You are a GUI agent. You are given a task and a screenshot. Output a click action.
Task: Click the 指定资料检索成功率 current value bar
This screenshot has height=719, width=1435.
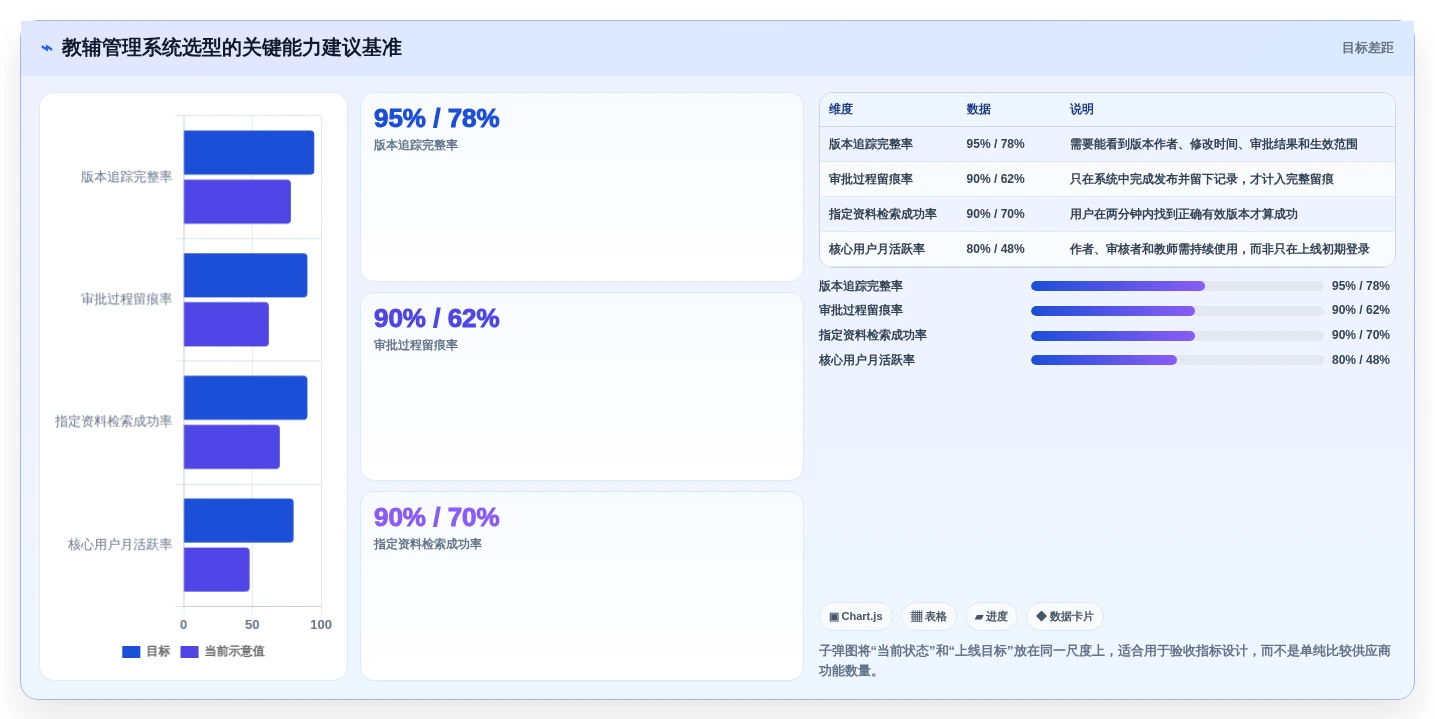(x=232, y=447)
